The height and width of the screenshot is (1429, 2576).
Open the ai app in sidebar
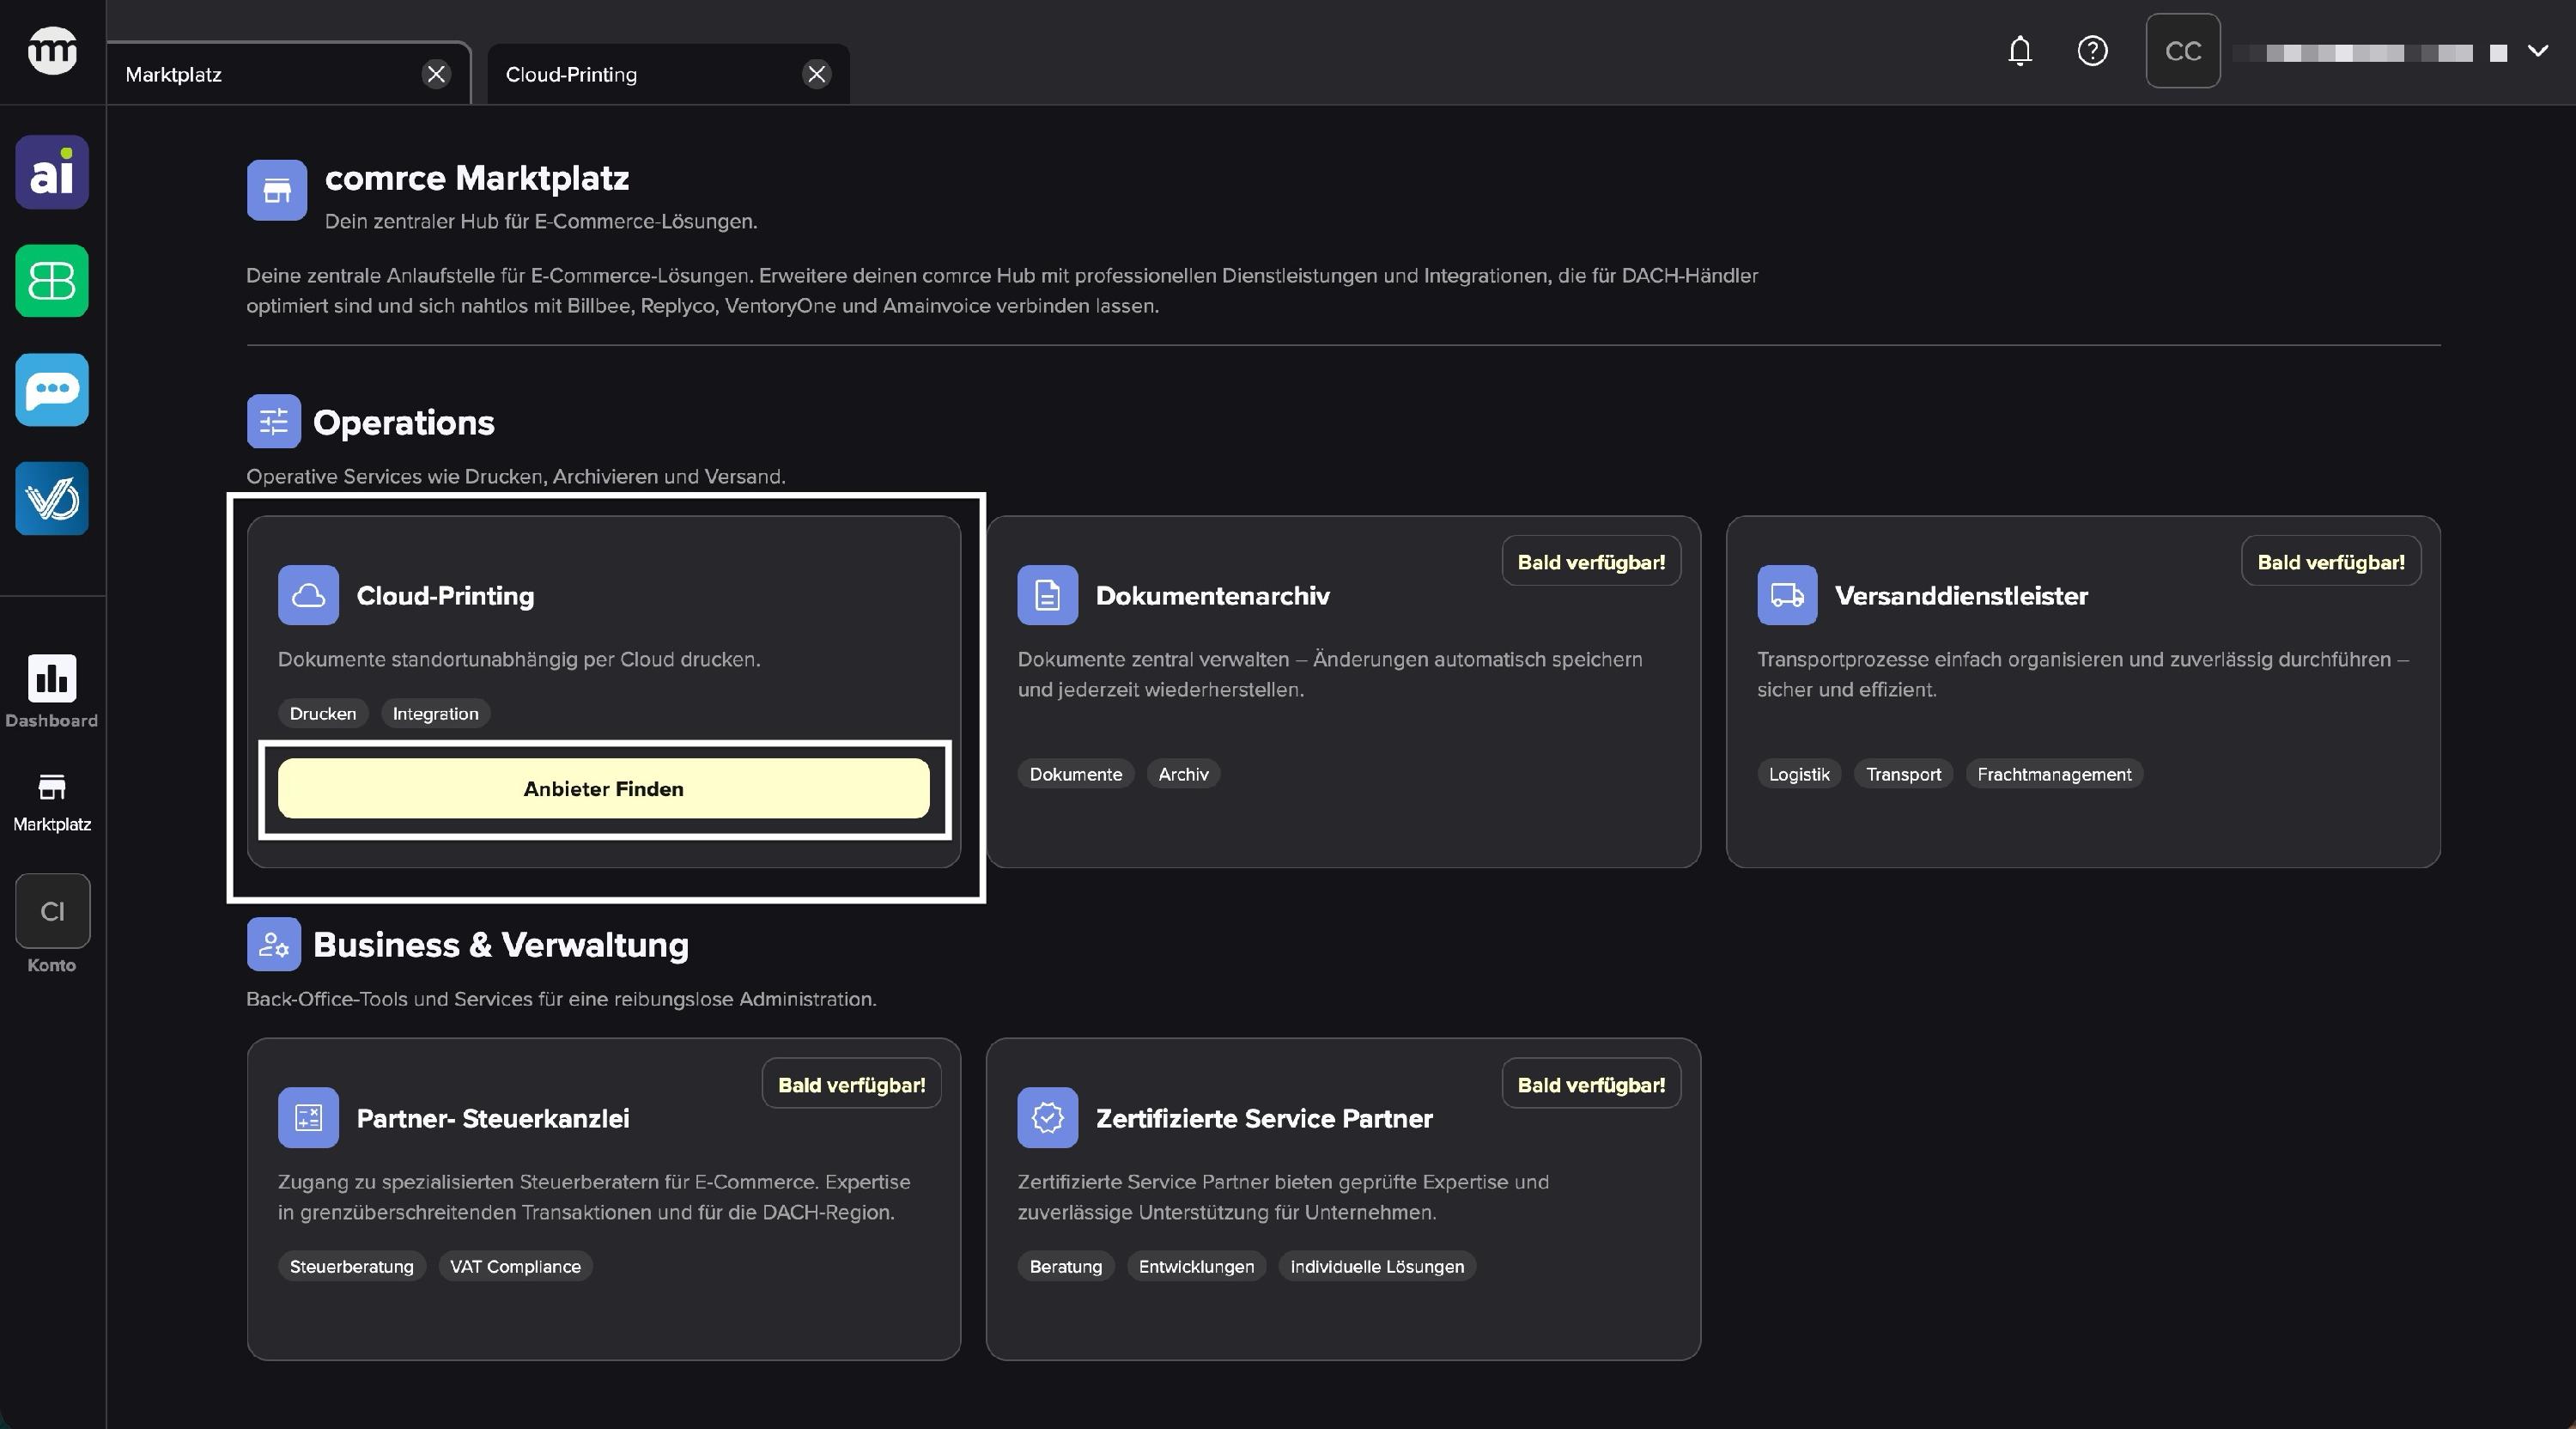[52, 172]
